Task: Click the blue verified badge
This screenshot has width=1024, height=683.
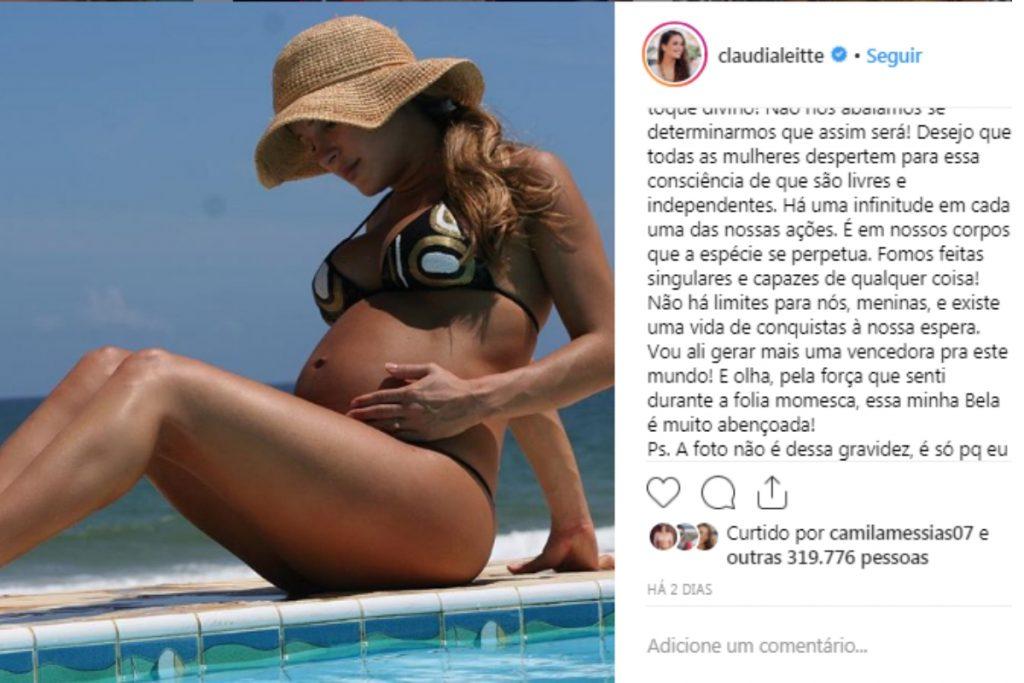Action: (839, 55)
